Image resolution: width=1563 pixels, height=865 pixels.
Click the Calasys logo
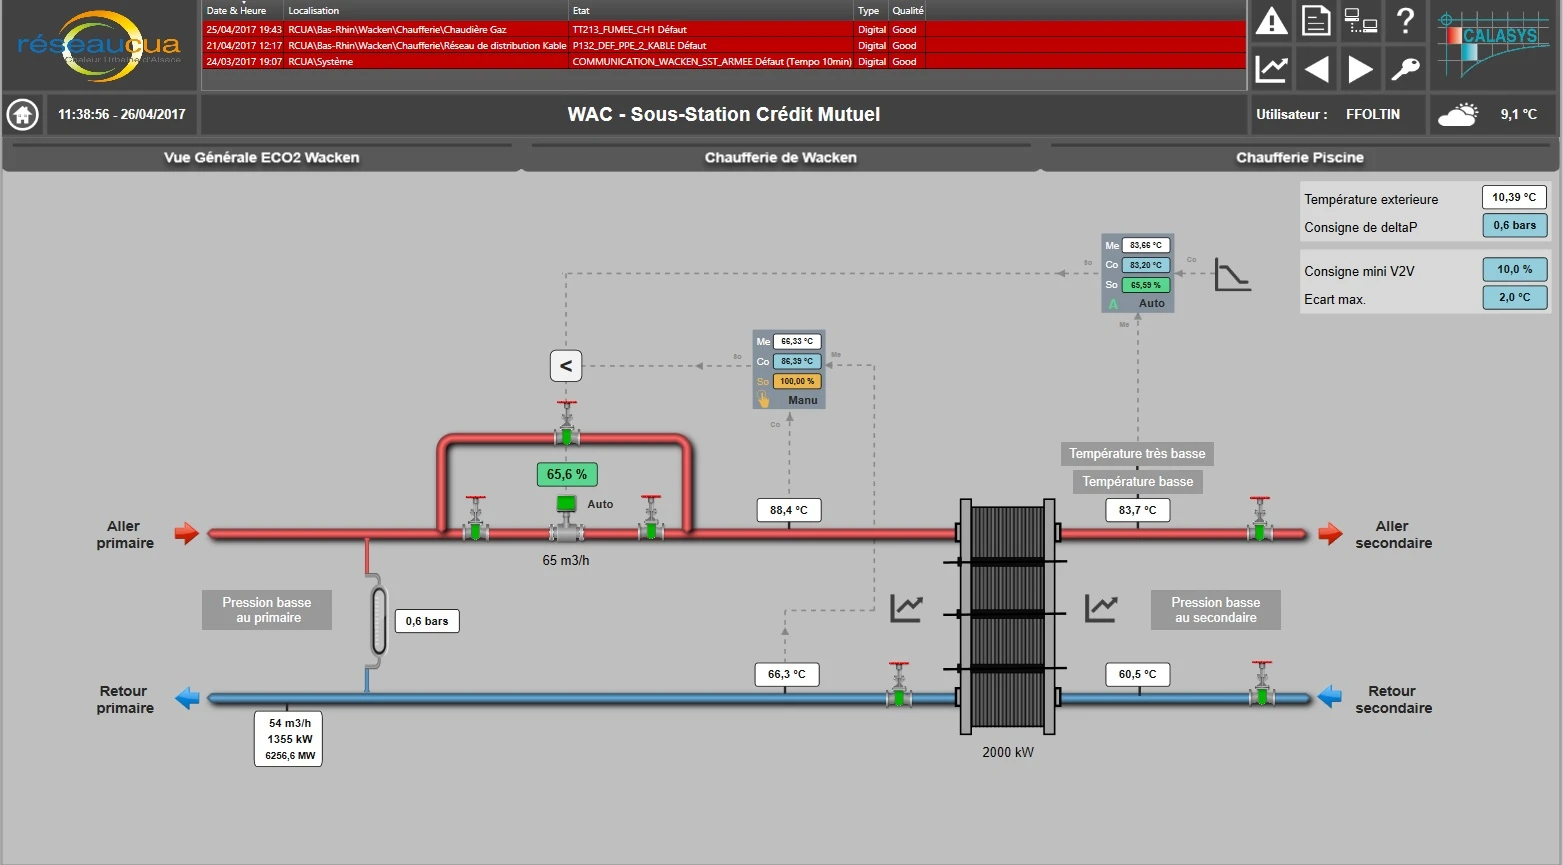[x=1492, y=44]
